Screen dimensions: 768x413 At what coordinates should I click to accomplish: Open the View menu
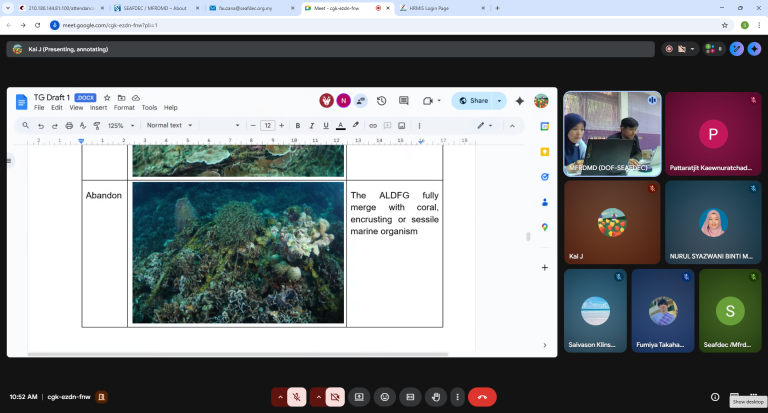coord(76,108)
